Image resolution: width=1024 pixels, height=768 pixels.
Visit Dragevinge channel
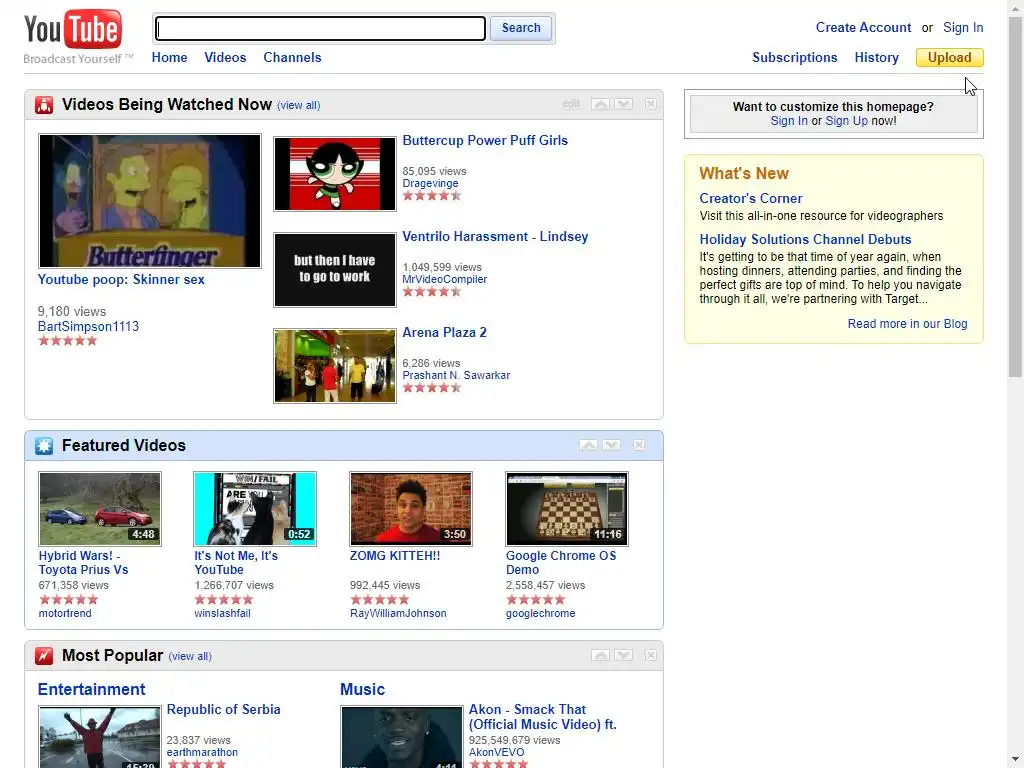pos(430,184)
